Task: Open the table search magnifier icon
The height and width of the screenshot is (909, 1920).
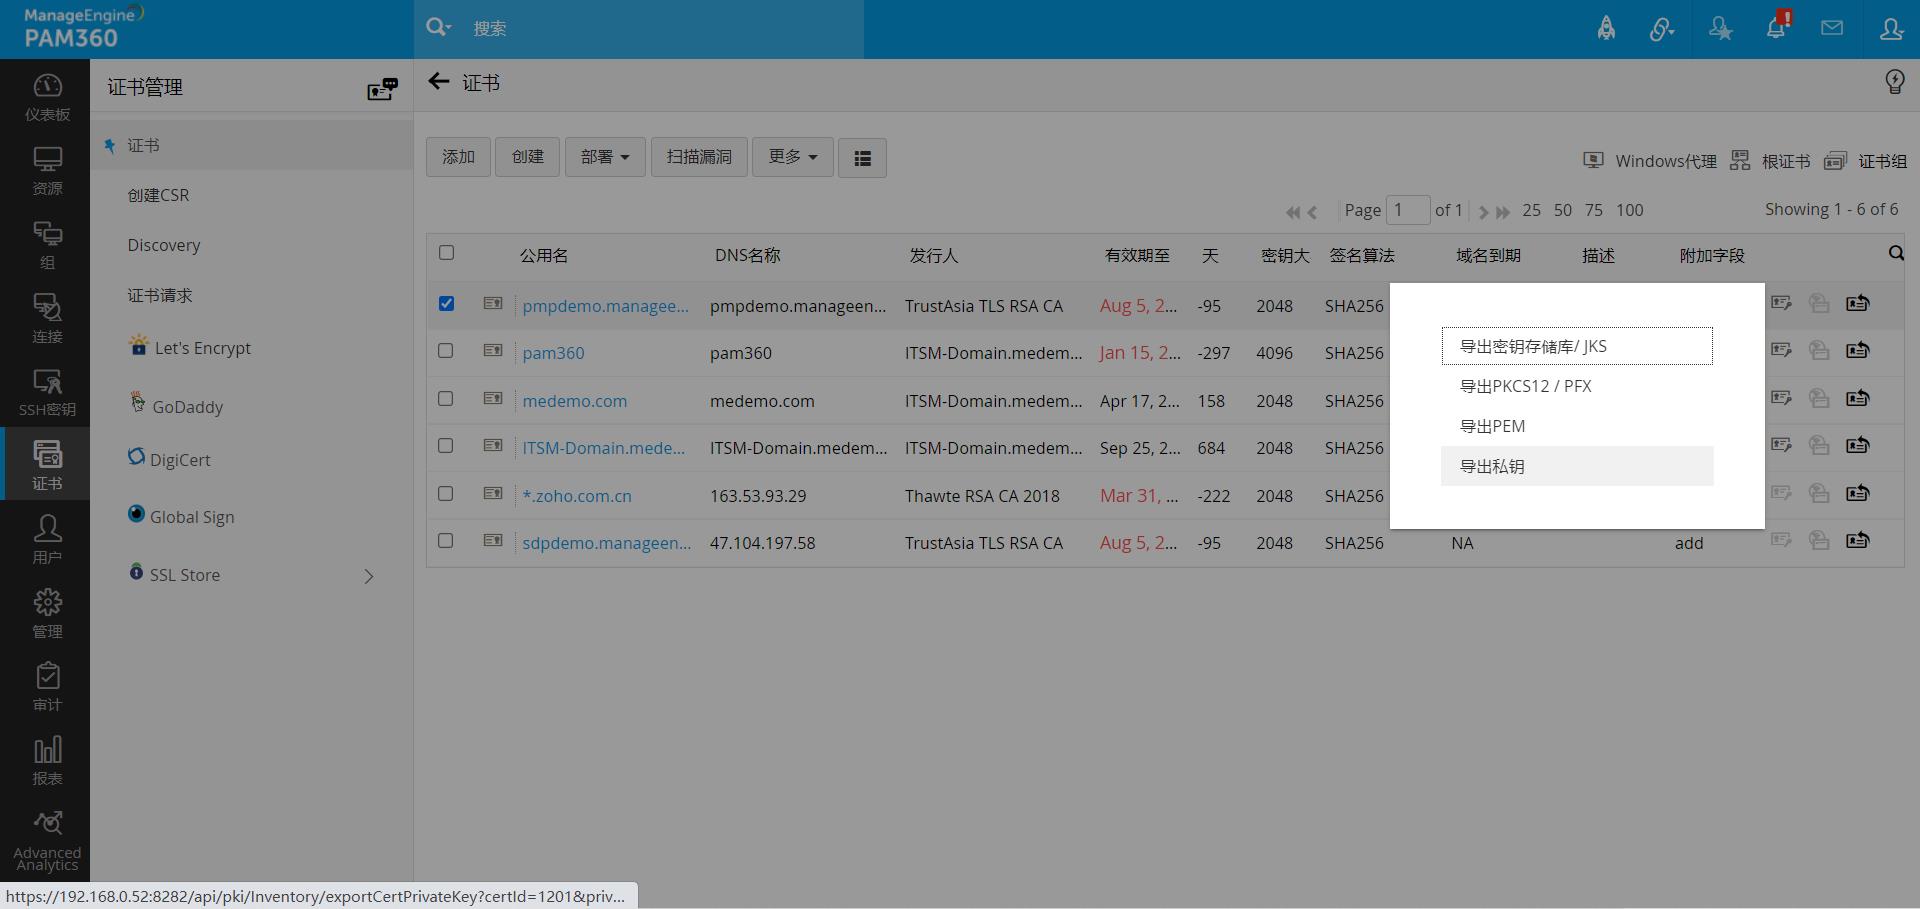Action: click(x=1895, y=254)
